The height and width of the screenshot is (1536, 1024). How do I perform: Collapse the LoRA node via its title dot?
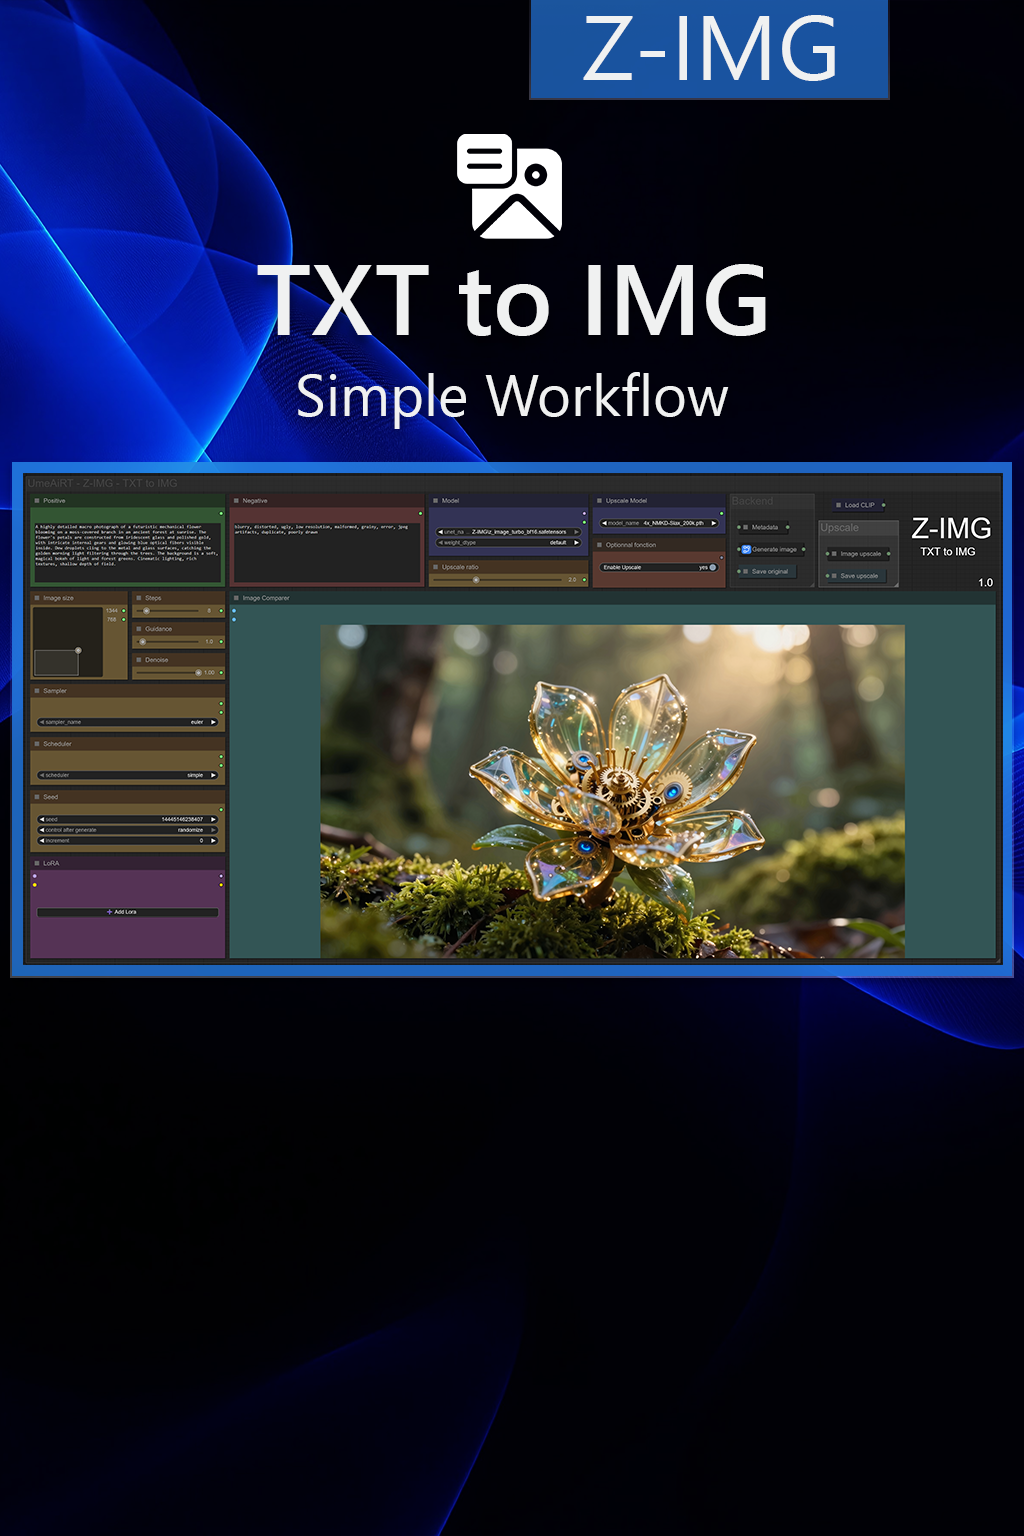pyautogui.click(x=37, y=863)
